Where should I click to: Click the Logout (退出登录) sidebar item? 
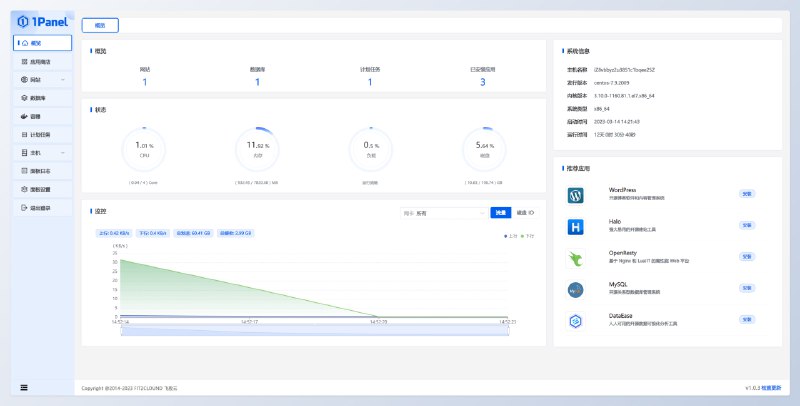(42, 207)
